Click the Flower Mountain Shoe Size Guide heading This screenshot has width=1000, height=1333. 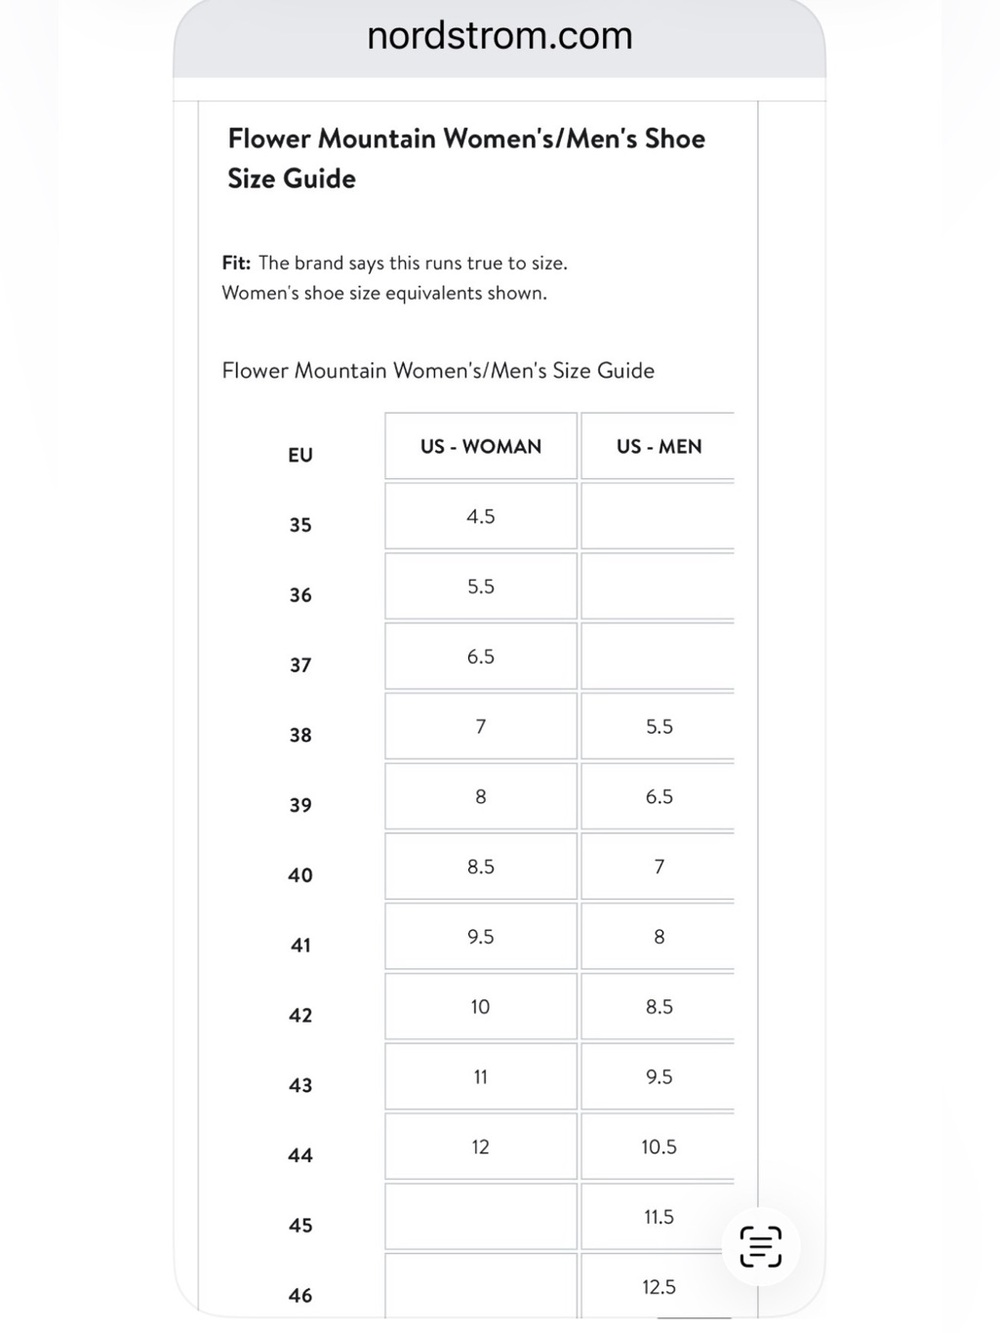point(466,158)
